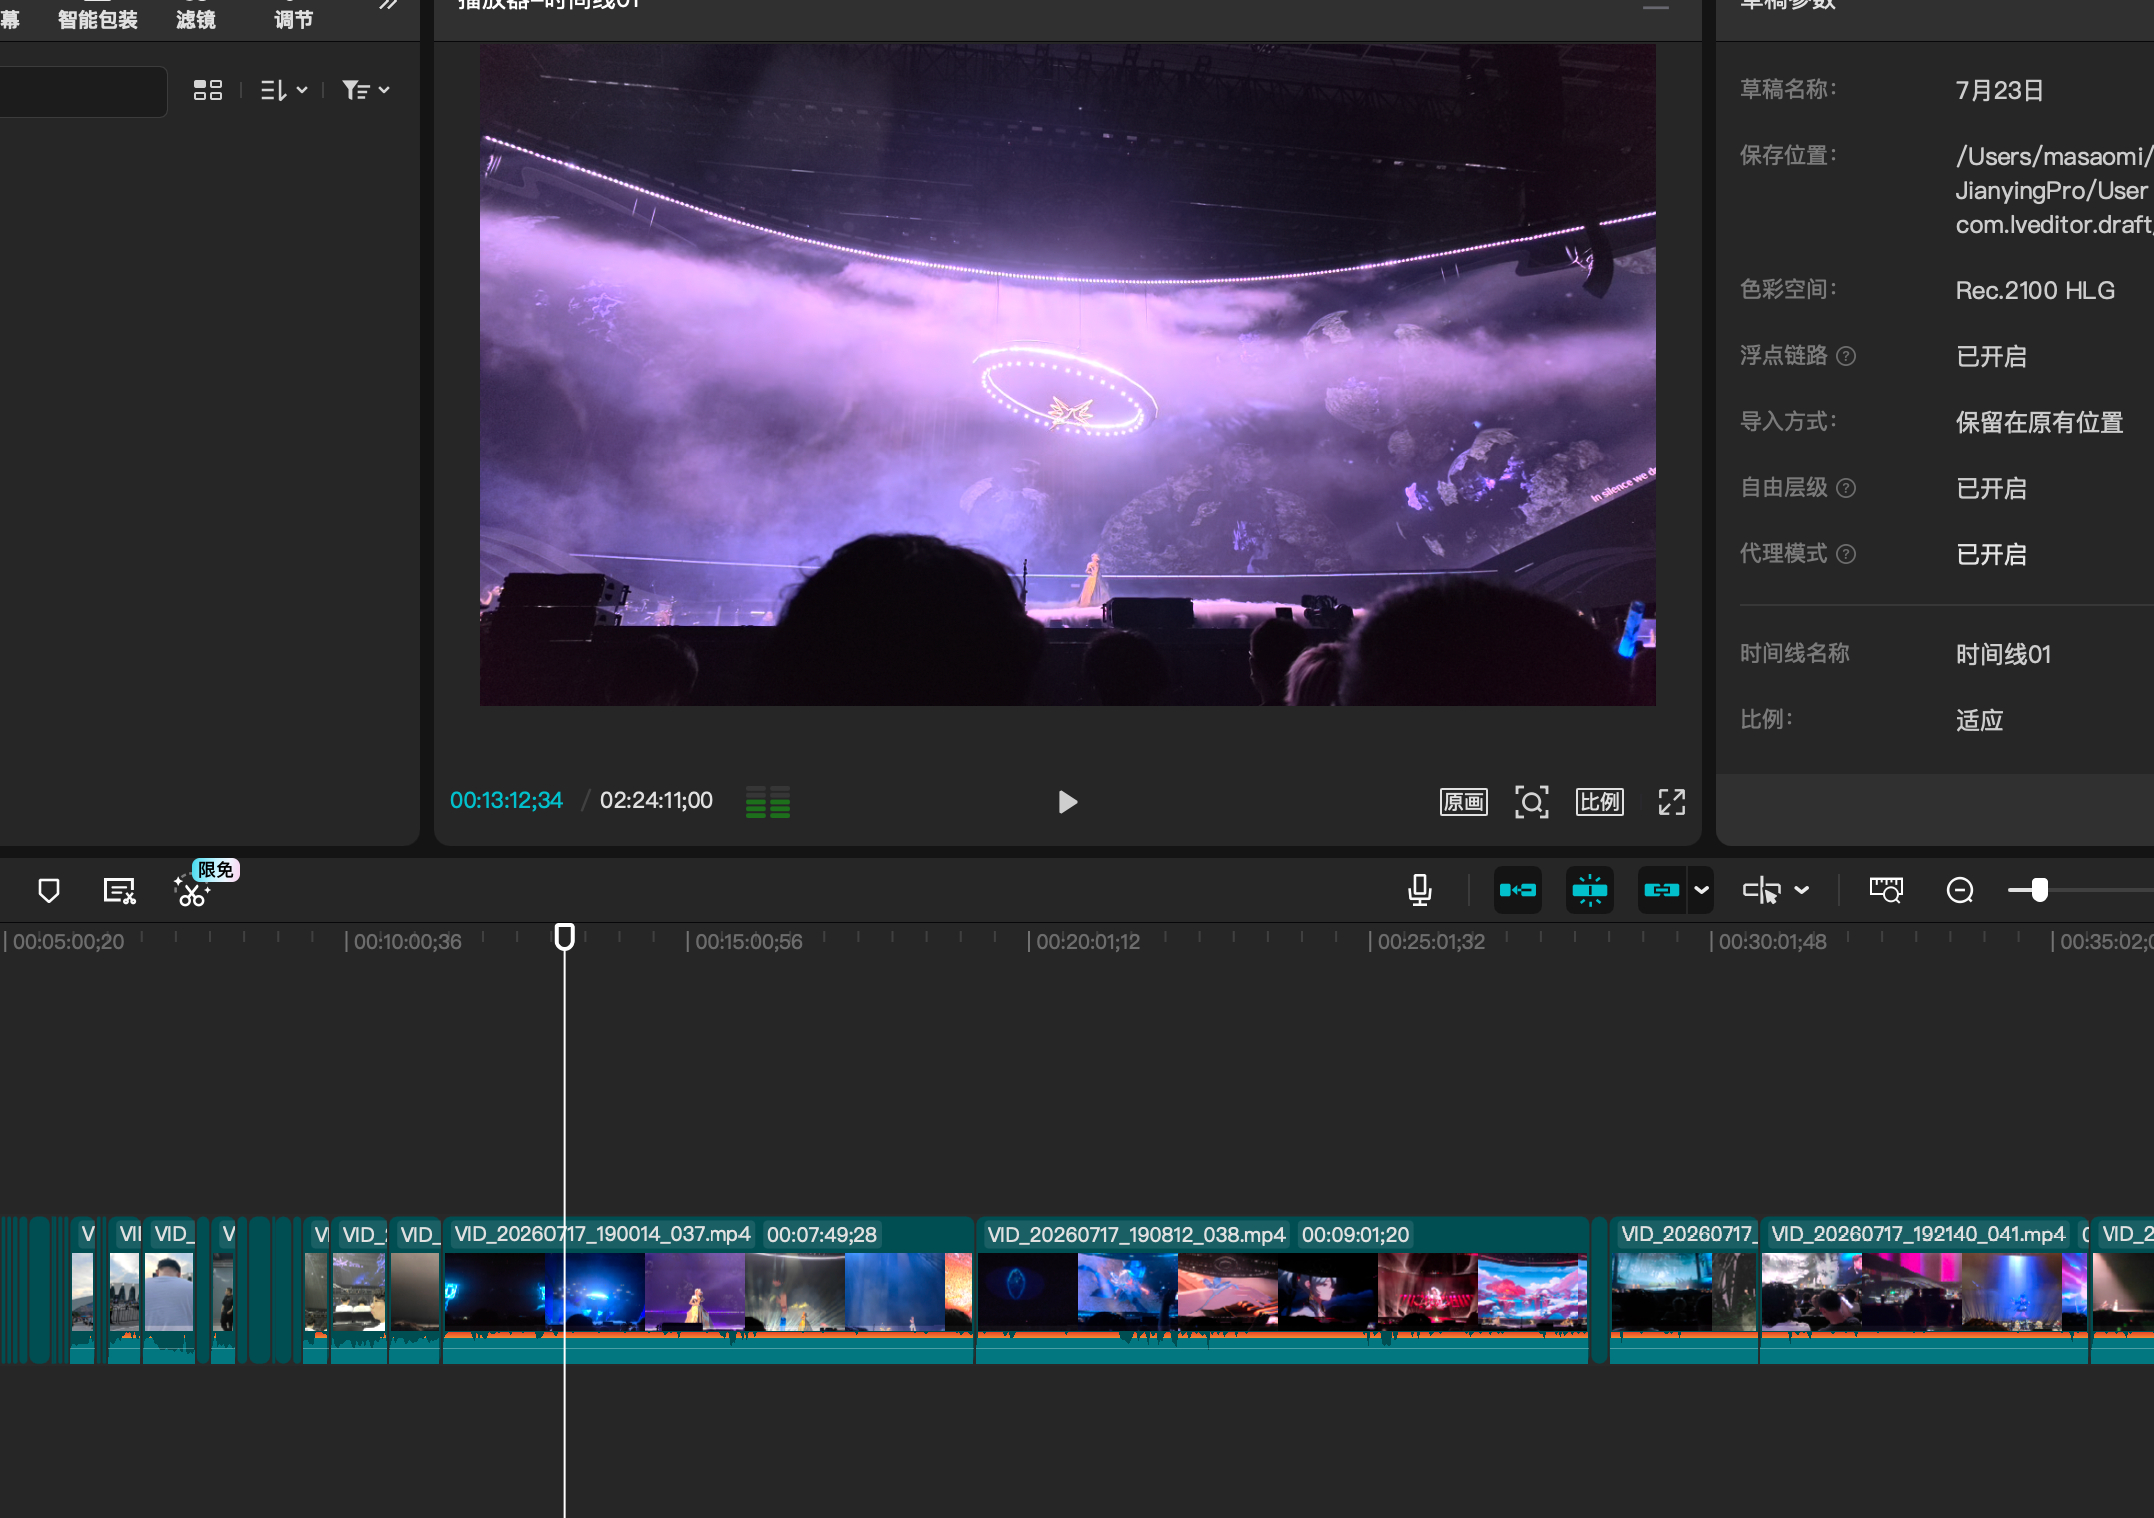Expand the linkage options dropdown arrow
The height and width of the screenshot is (1518, 2154).
(x=1701, y=890)
